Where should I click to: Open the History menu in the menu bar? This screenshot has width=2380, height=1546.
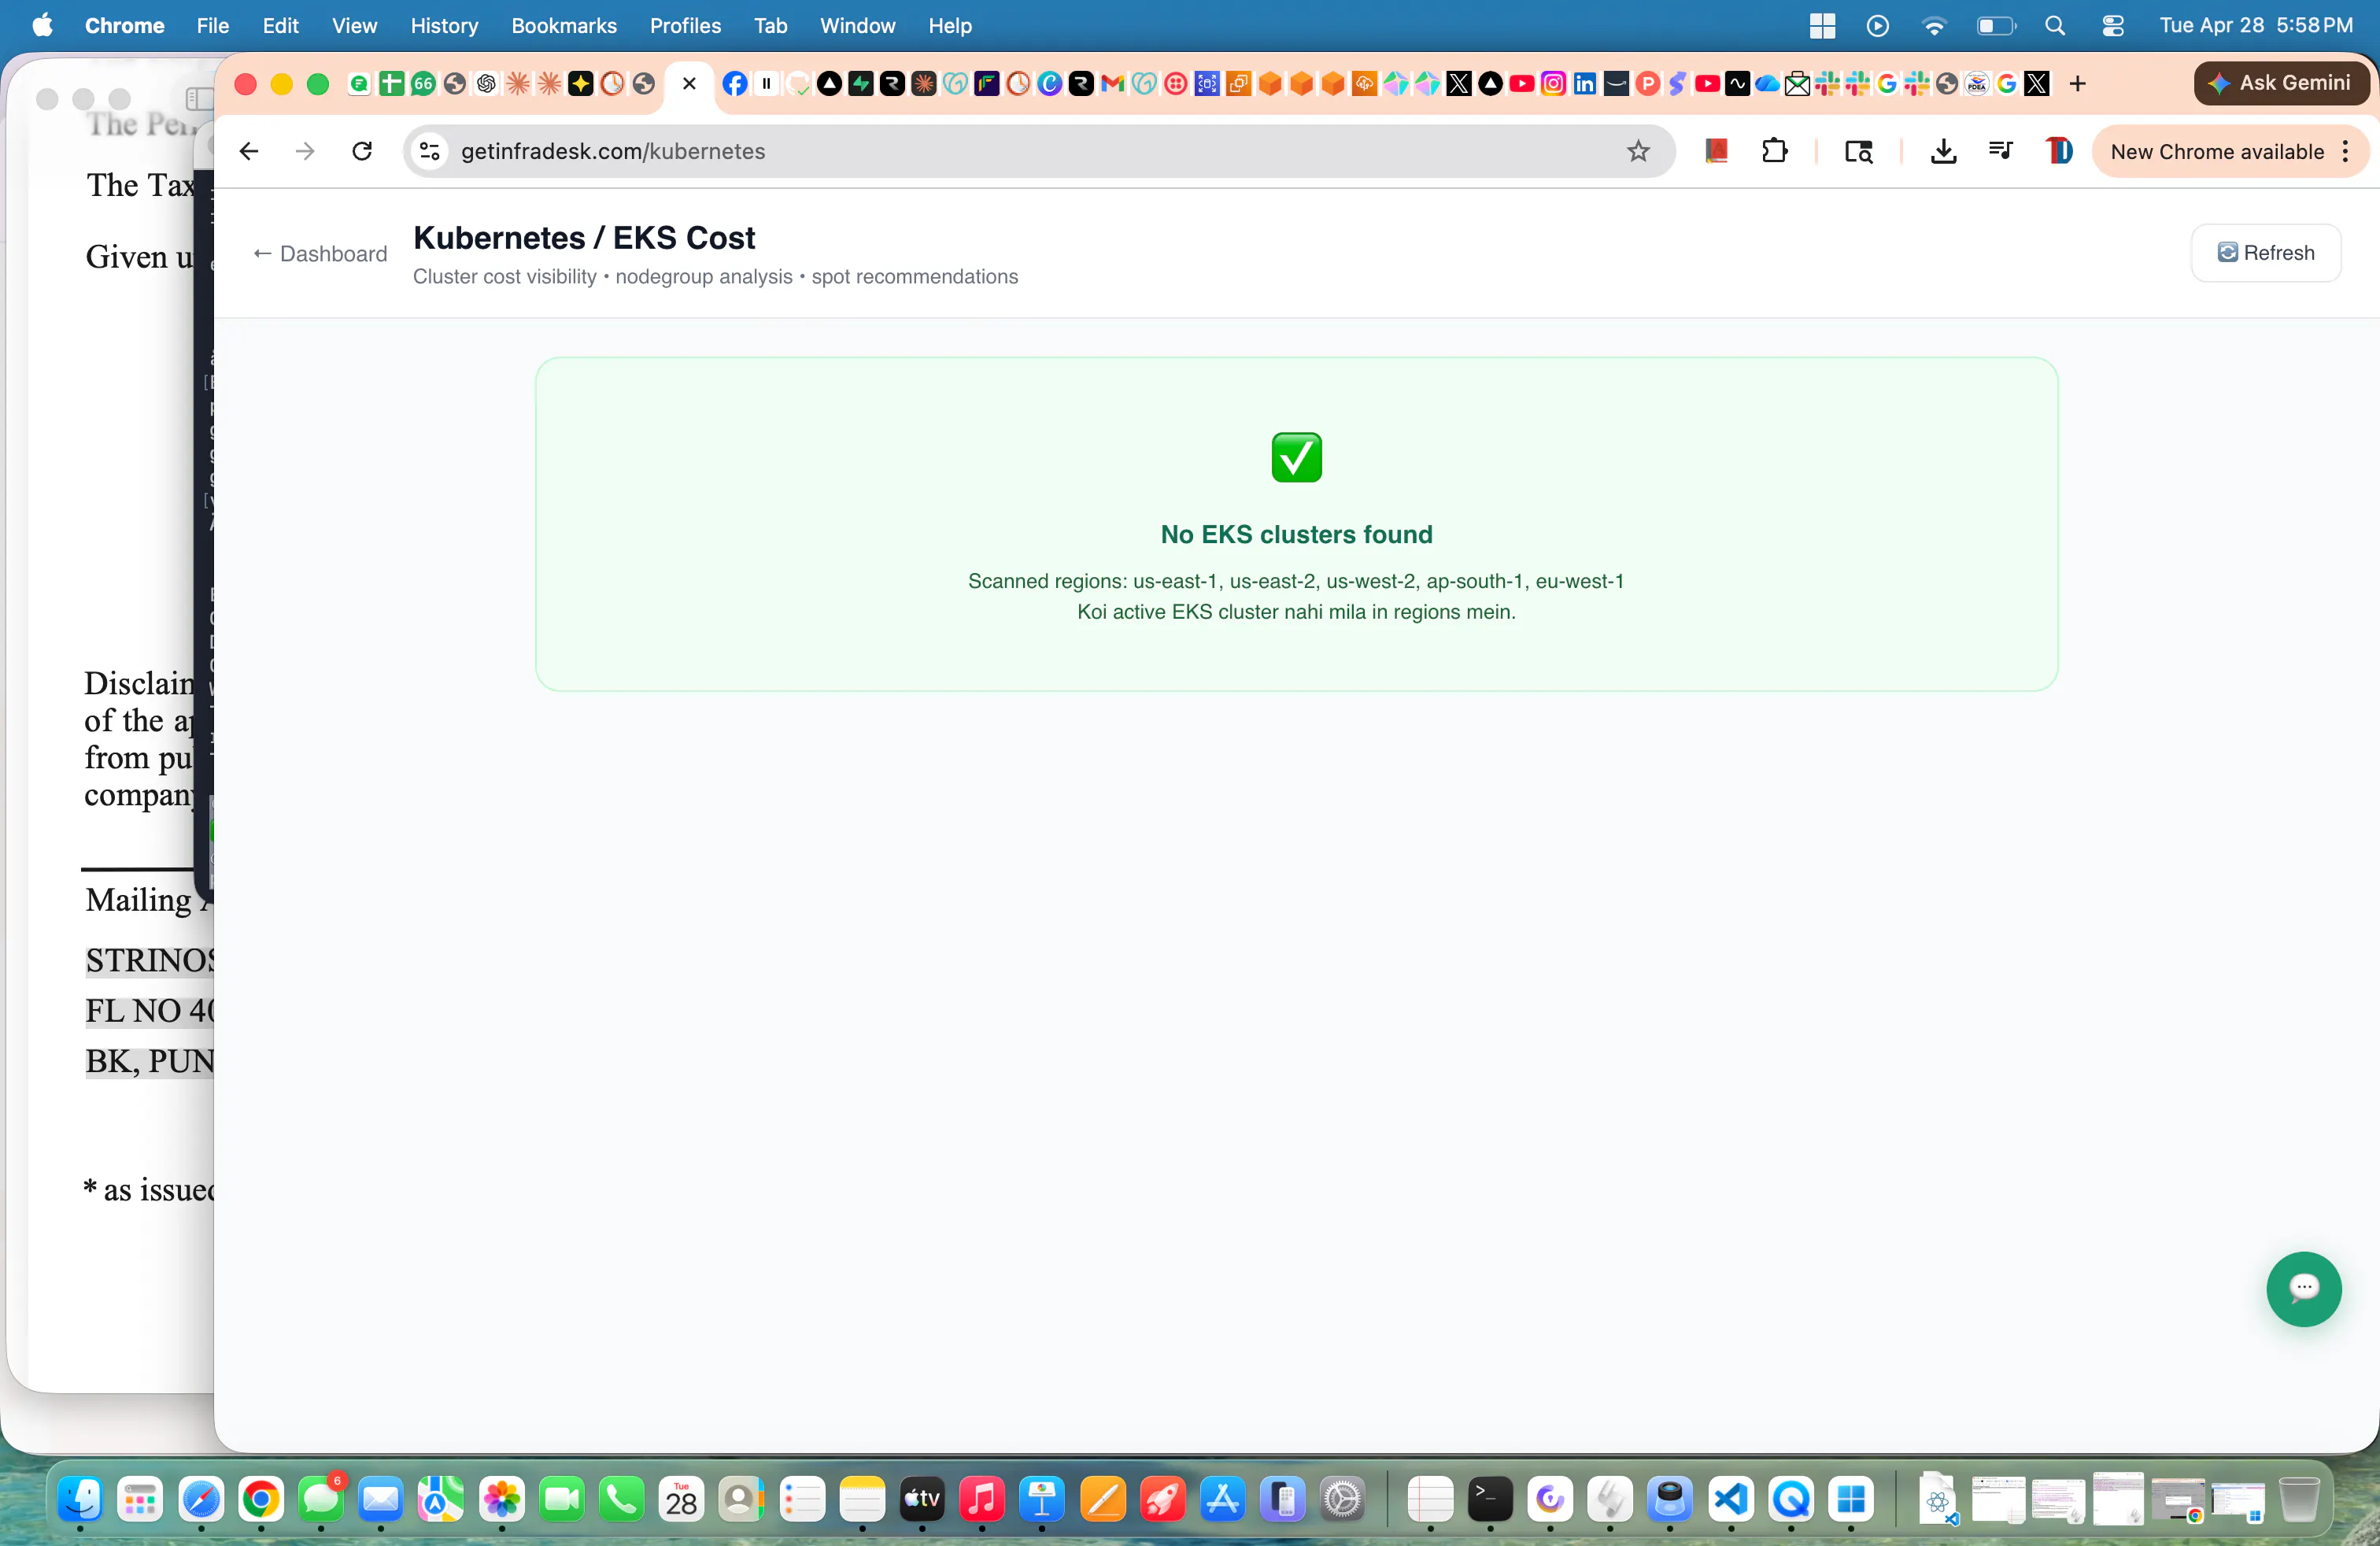(x=444, y=26)
